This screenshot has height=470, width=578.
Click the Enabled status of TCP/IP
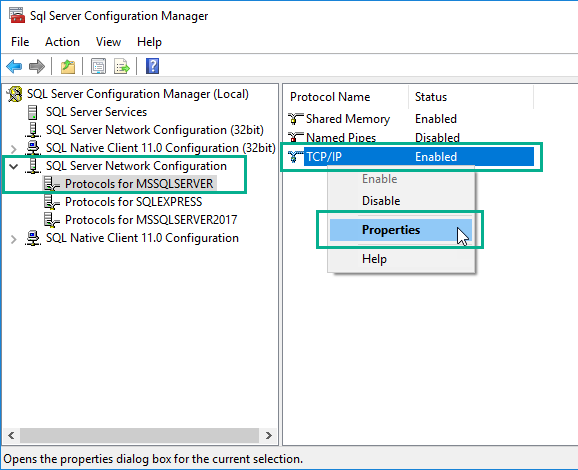[436, 157]
